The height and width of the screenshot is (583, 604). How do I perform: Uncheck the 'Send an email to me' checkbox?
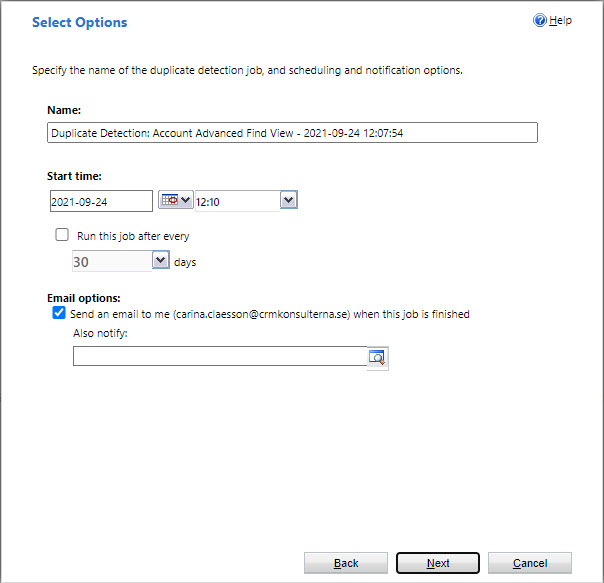(x=58, y=313)
